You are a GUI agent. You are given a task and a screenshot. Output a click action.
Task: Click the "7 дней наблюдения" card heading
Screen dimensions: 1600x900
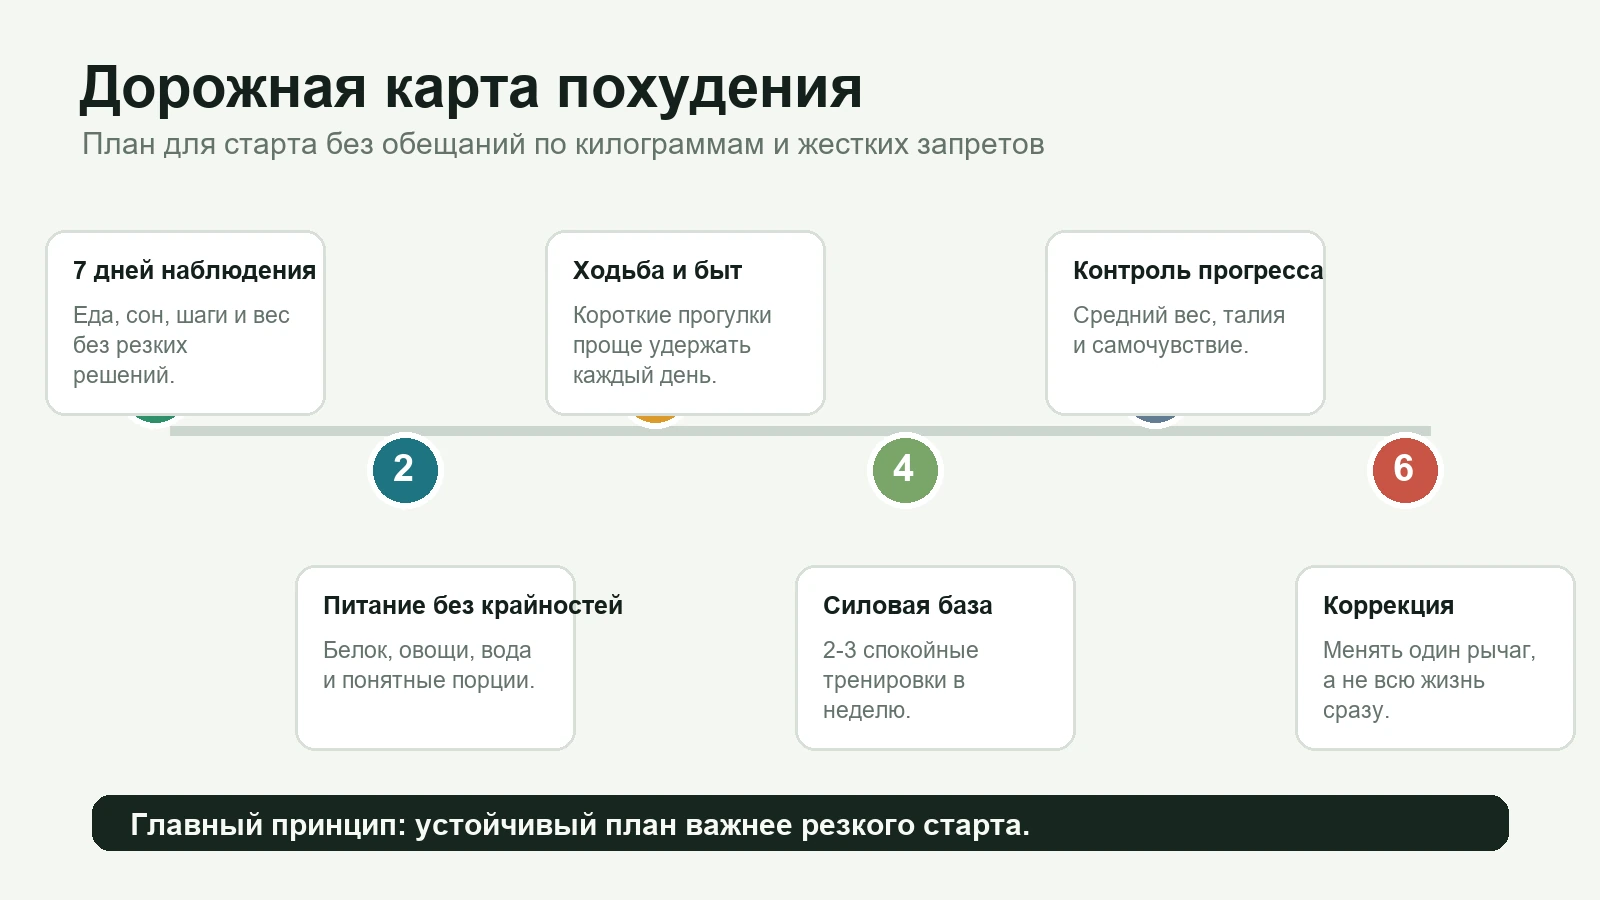pos(194,270)
